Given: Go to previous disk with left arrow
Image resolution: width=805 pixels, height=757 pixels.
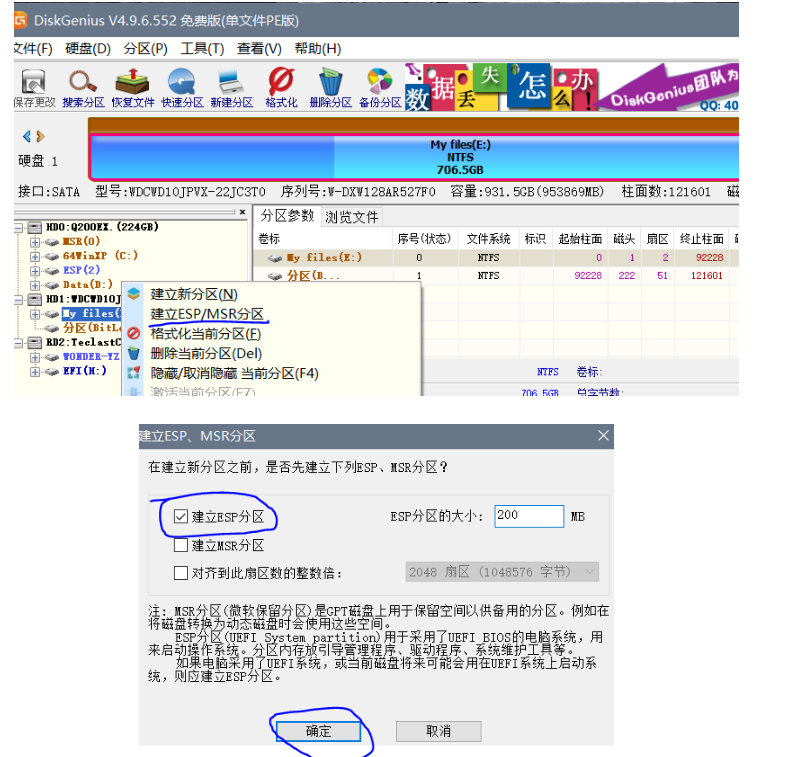Looking at the screenshot, I should (x=27, y=137).
